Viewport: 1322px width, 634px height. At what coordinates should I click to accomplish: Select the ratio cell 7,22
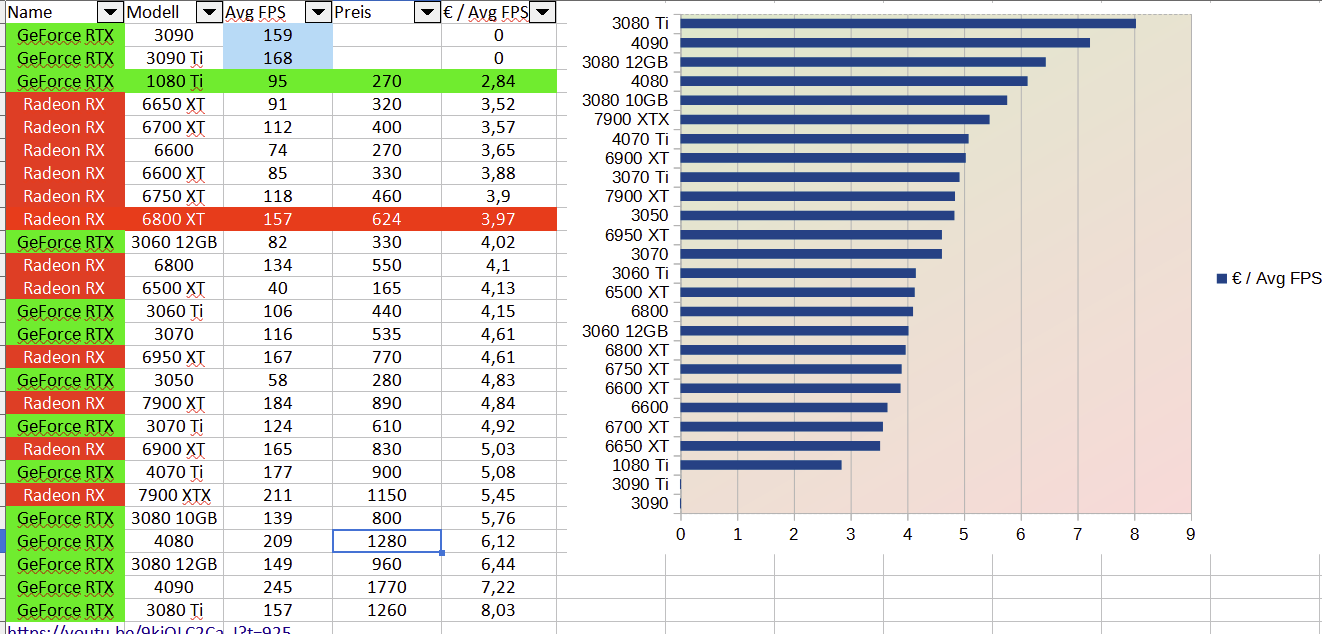click(x=499, y=587)
